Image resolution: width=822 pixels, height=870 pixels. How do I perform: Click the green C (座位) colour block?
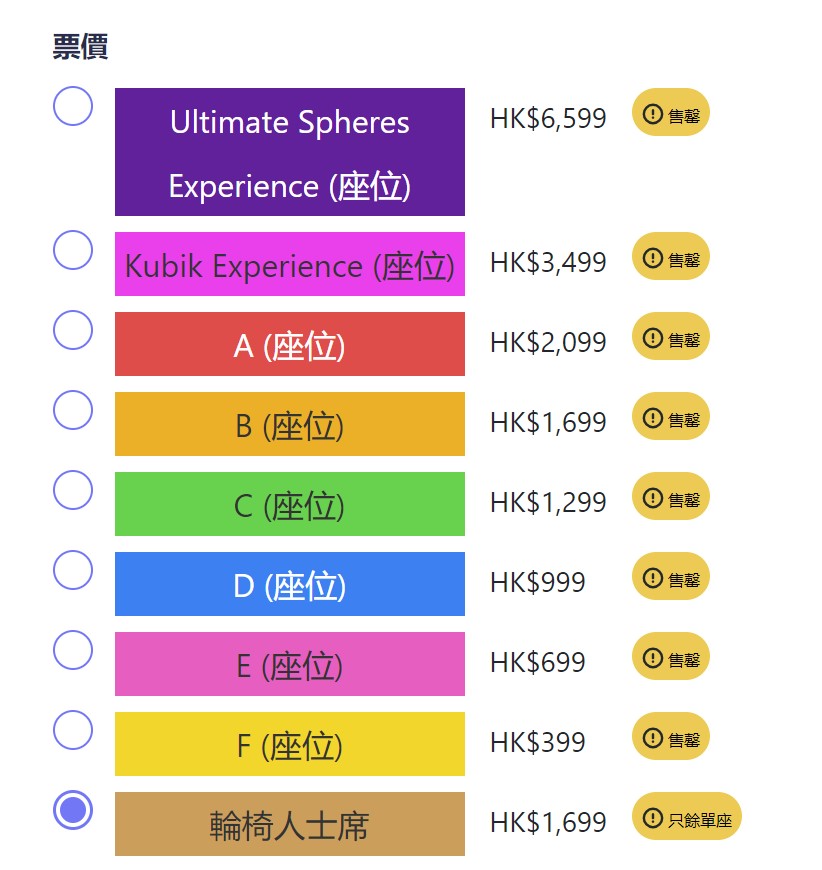pos(290,505)
